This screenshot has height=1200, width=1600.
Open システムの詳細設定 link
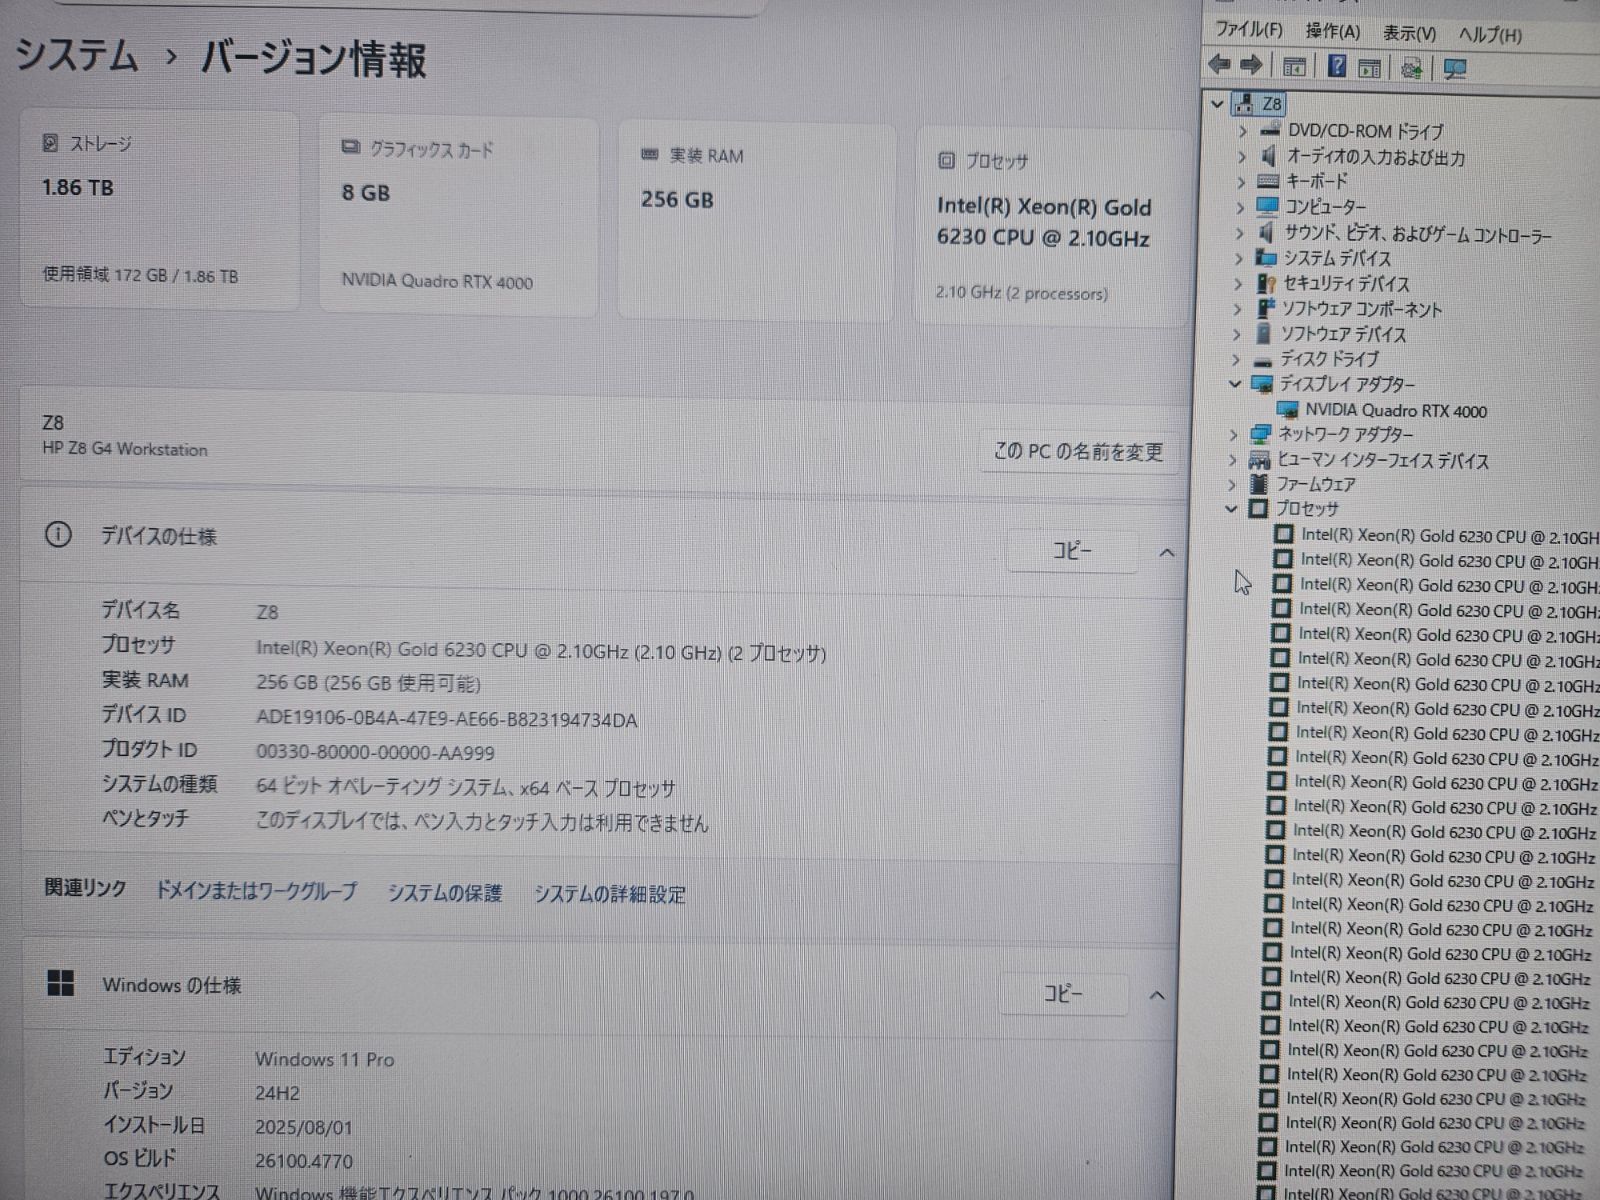tap(609, 894)
